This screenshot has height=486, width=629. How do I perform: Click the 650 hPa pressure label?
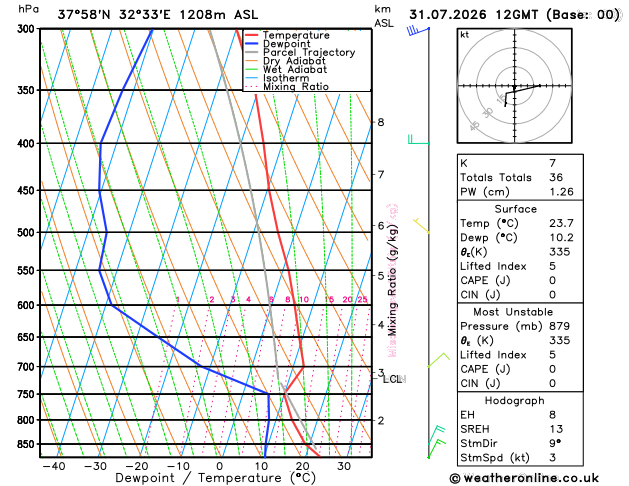(x=28, y=337)
